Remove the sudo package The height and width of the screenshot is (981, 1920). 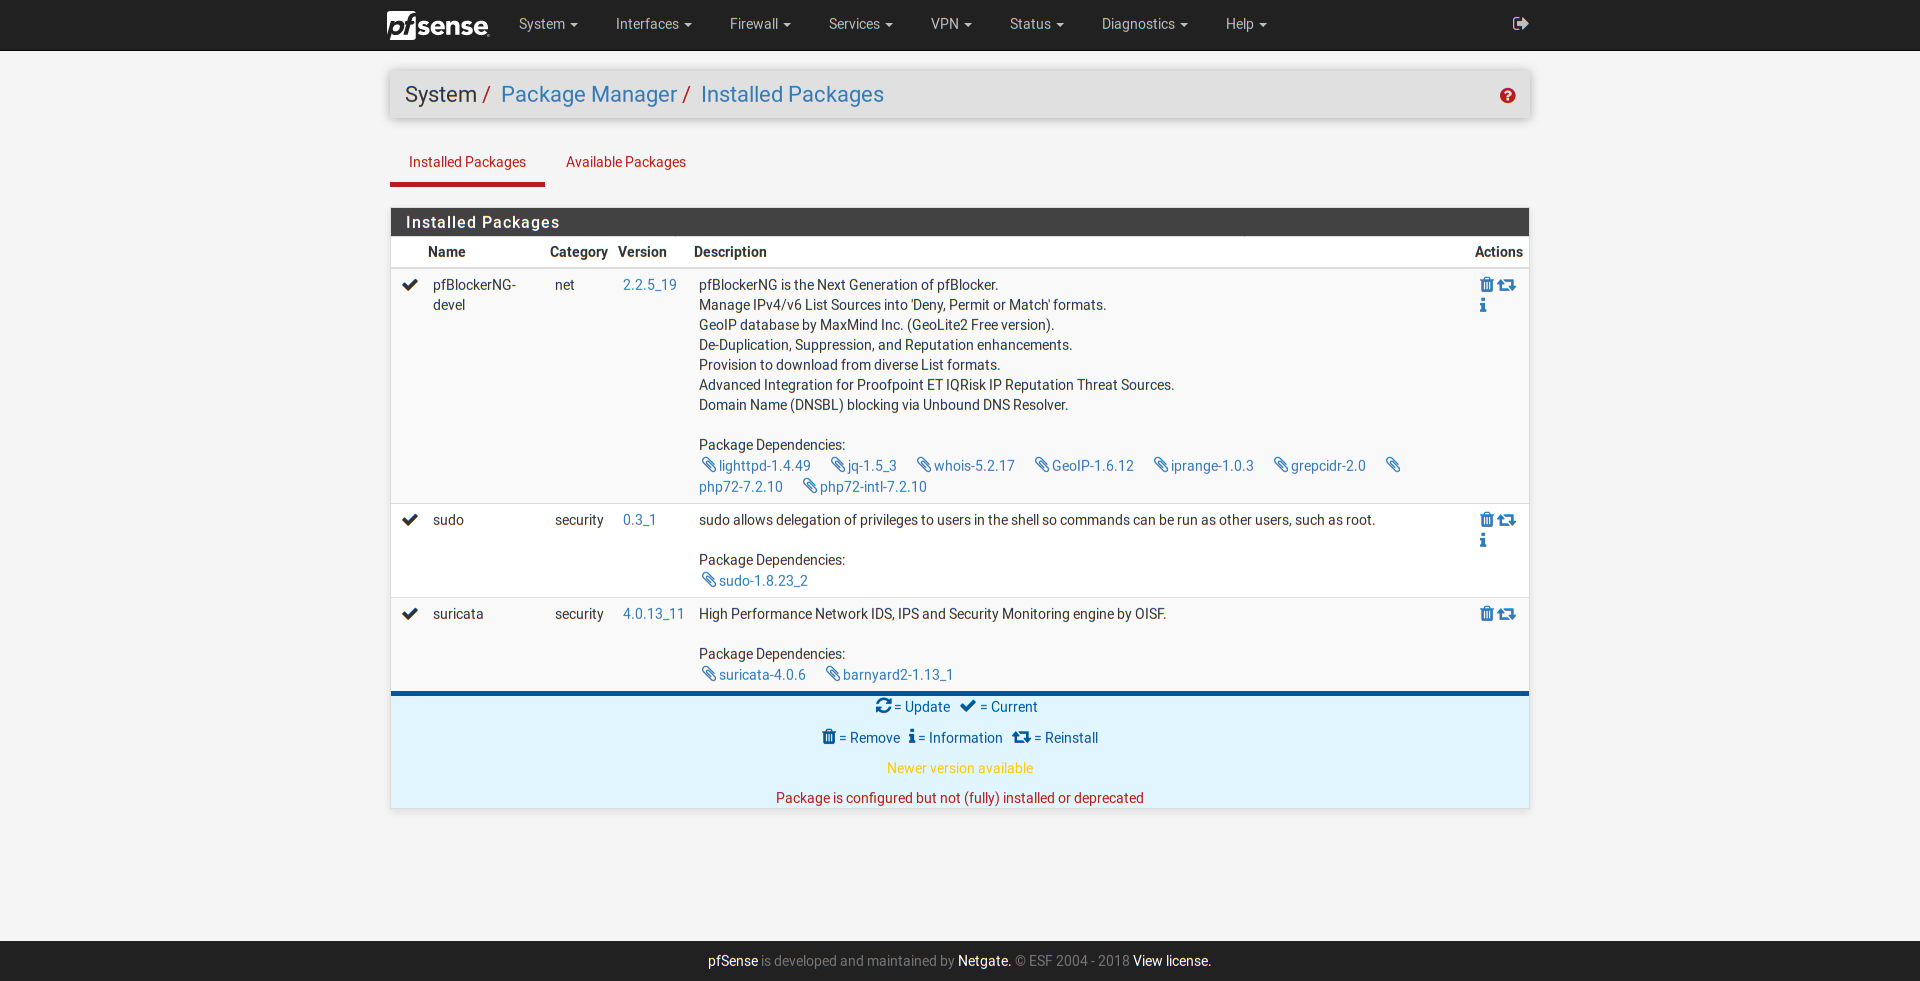(1487, 520)
